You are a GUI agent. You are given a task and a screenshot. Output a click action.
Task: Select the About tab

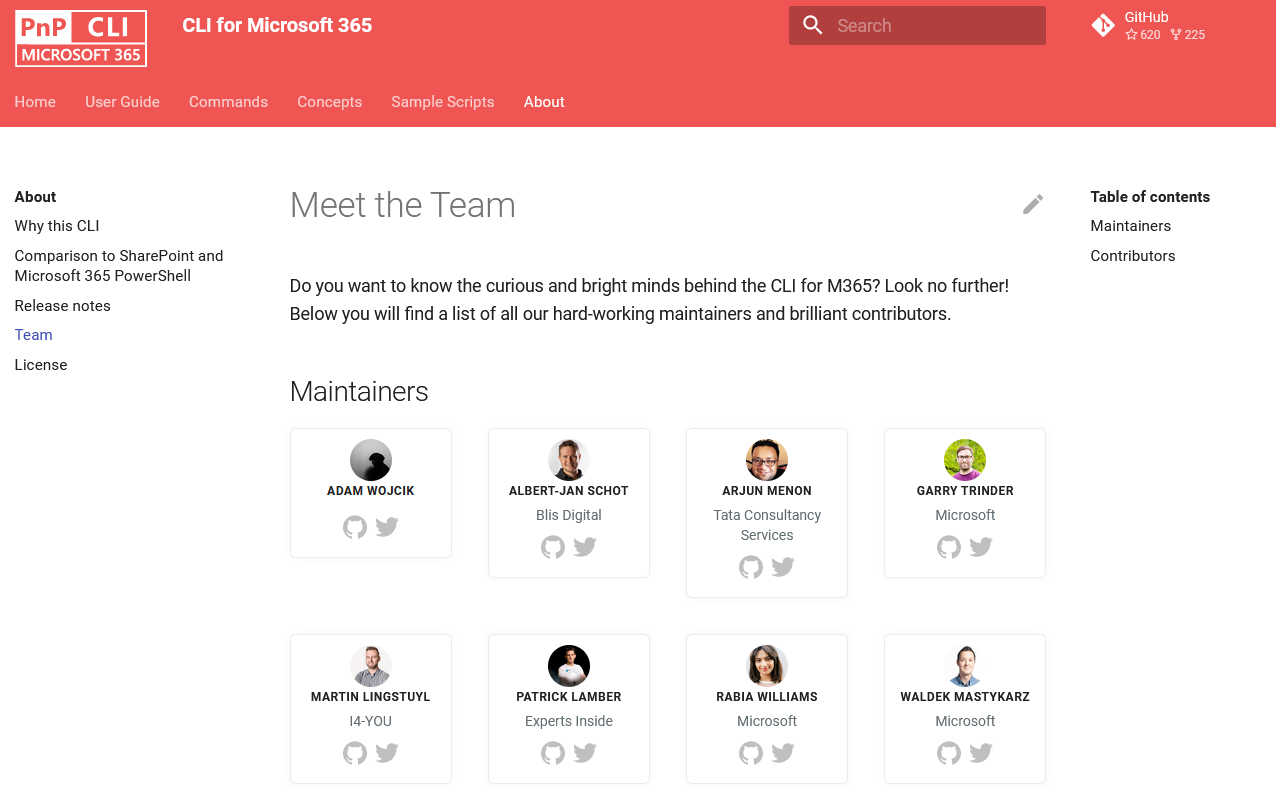(544, 102)
